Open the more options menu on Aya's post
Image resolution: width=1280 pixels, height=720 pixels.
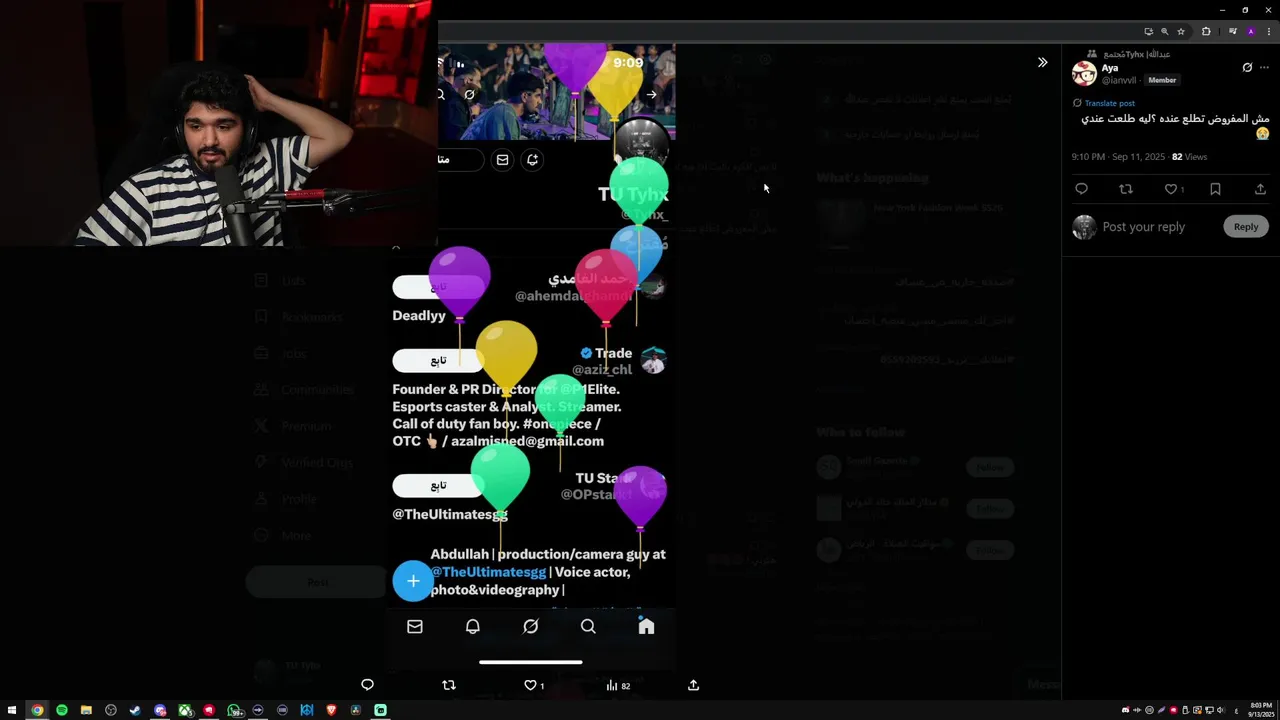pyautogui.click(x=1264, y=68)
